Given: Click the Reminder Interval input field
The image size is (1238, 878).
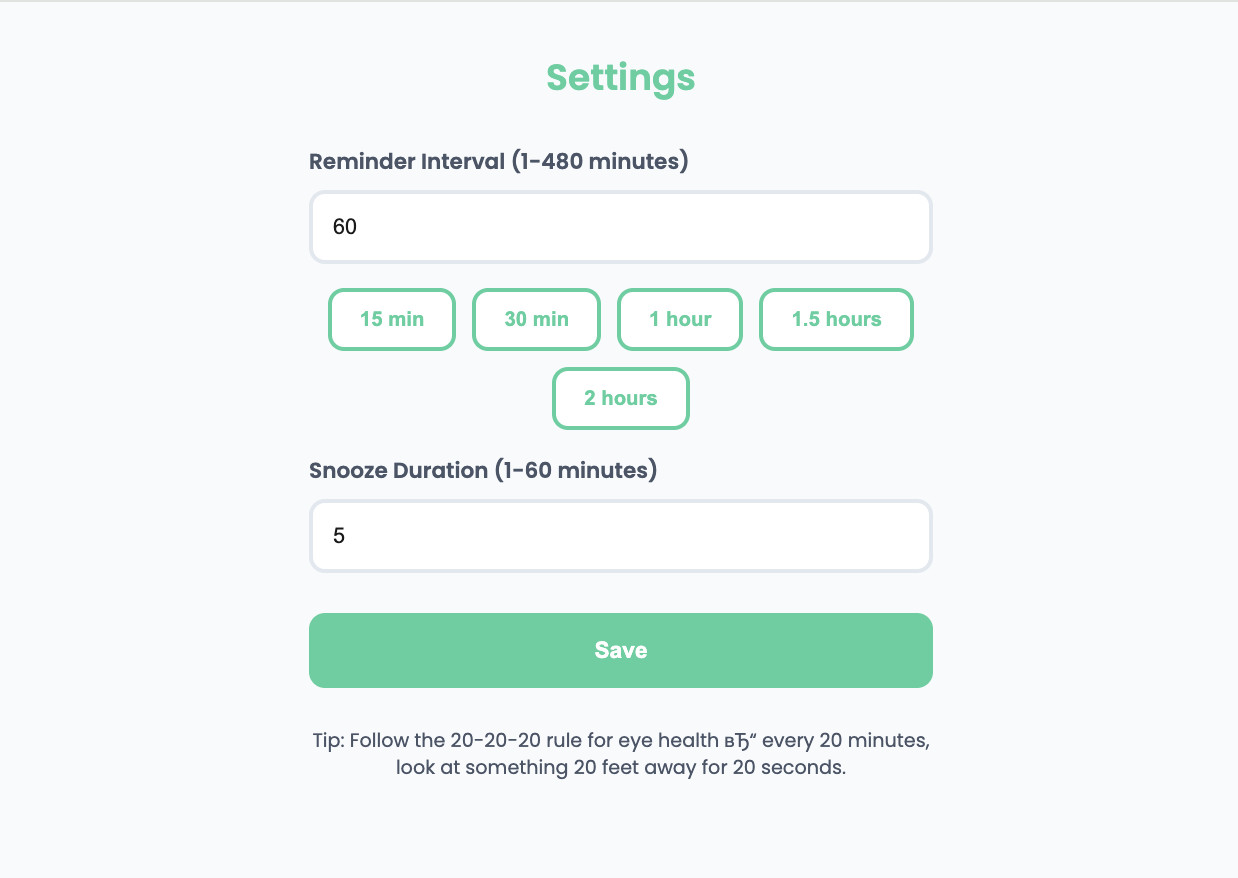Looking at the screenshot, I should tap(620, 227).
